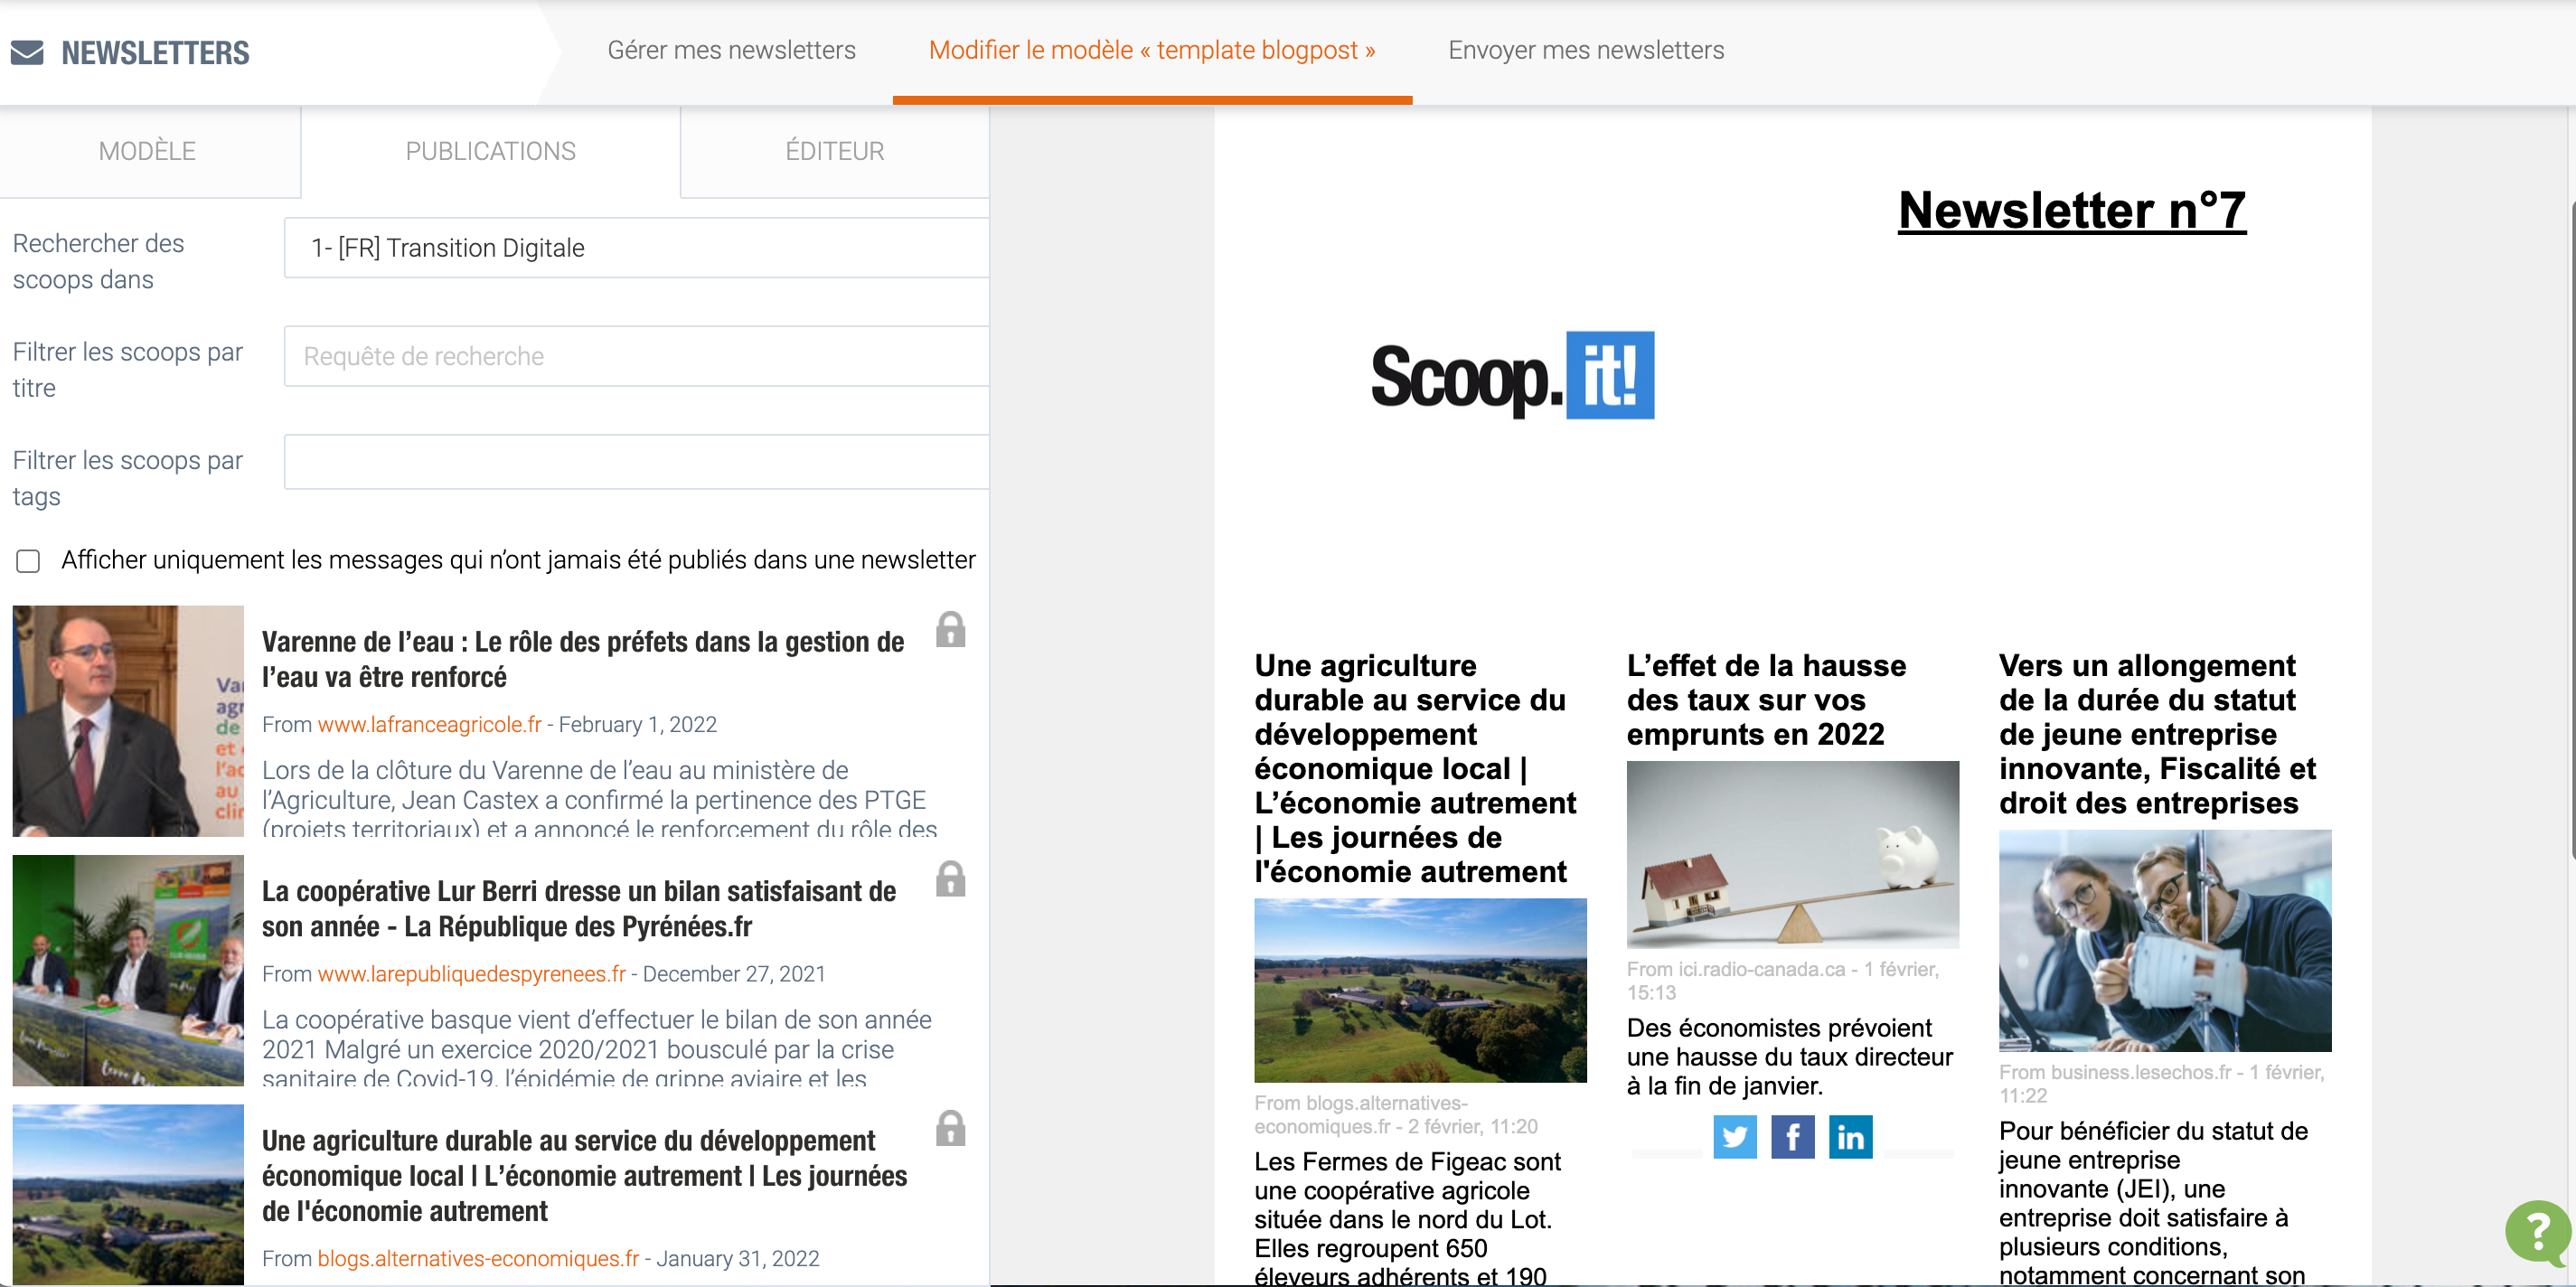Open blogs.alternatives-economiques.fr source link
Viewport: 2576px width, 1287px height.
[x=478, y=1258]
